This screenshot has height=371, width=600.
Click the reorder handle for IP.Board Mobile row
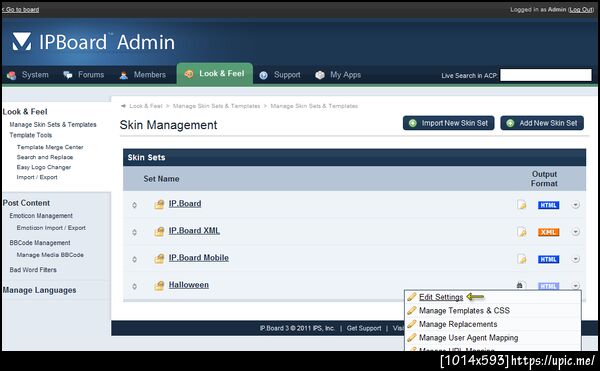tap(134, 259)
